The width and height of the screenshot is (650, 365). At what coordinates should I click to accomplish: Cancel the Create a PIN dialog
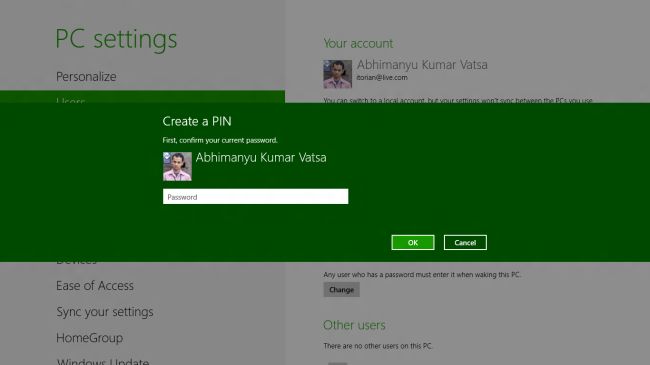(465, 243)
